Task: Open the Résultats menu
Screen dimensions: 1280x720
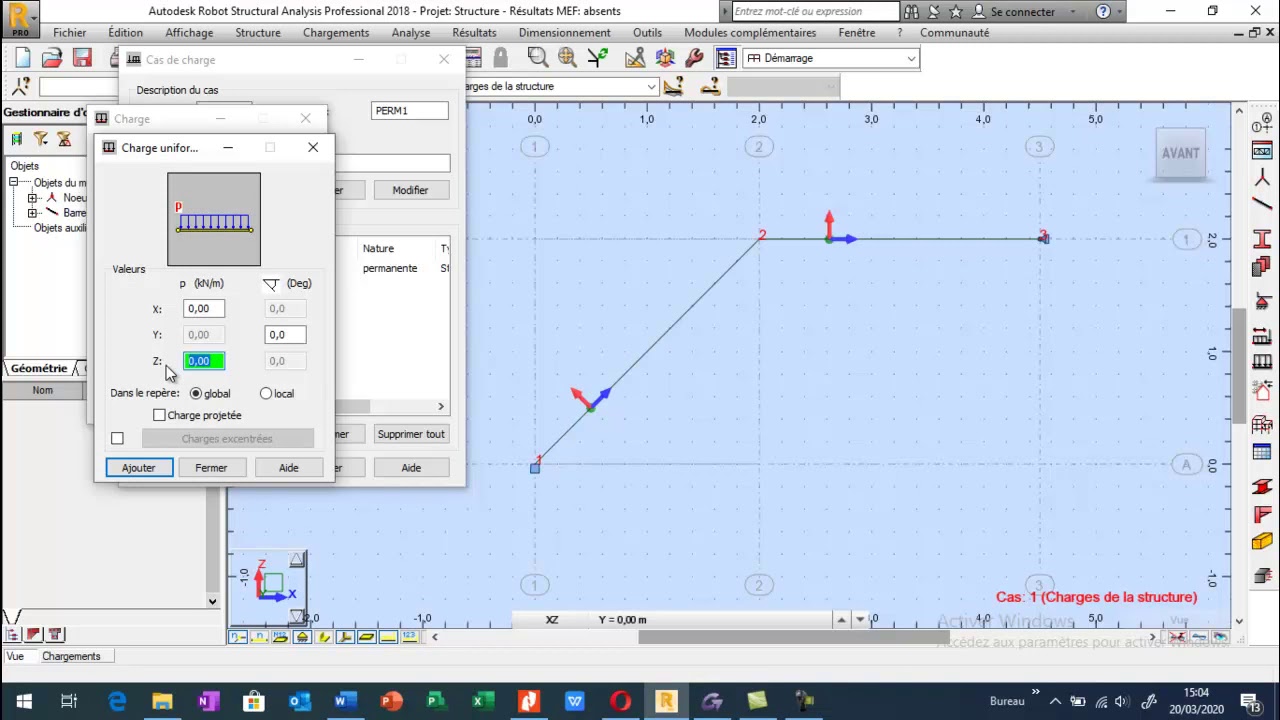Action: (x=474, y=32)
